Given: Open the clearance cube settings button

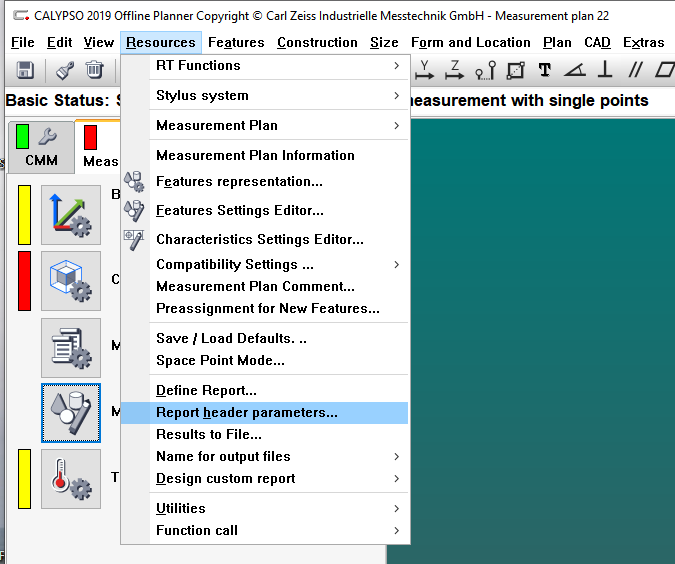Looking at the screenshot, I should (70, 281).
